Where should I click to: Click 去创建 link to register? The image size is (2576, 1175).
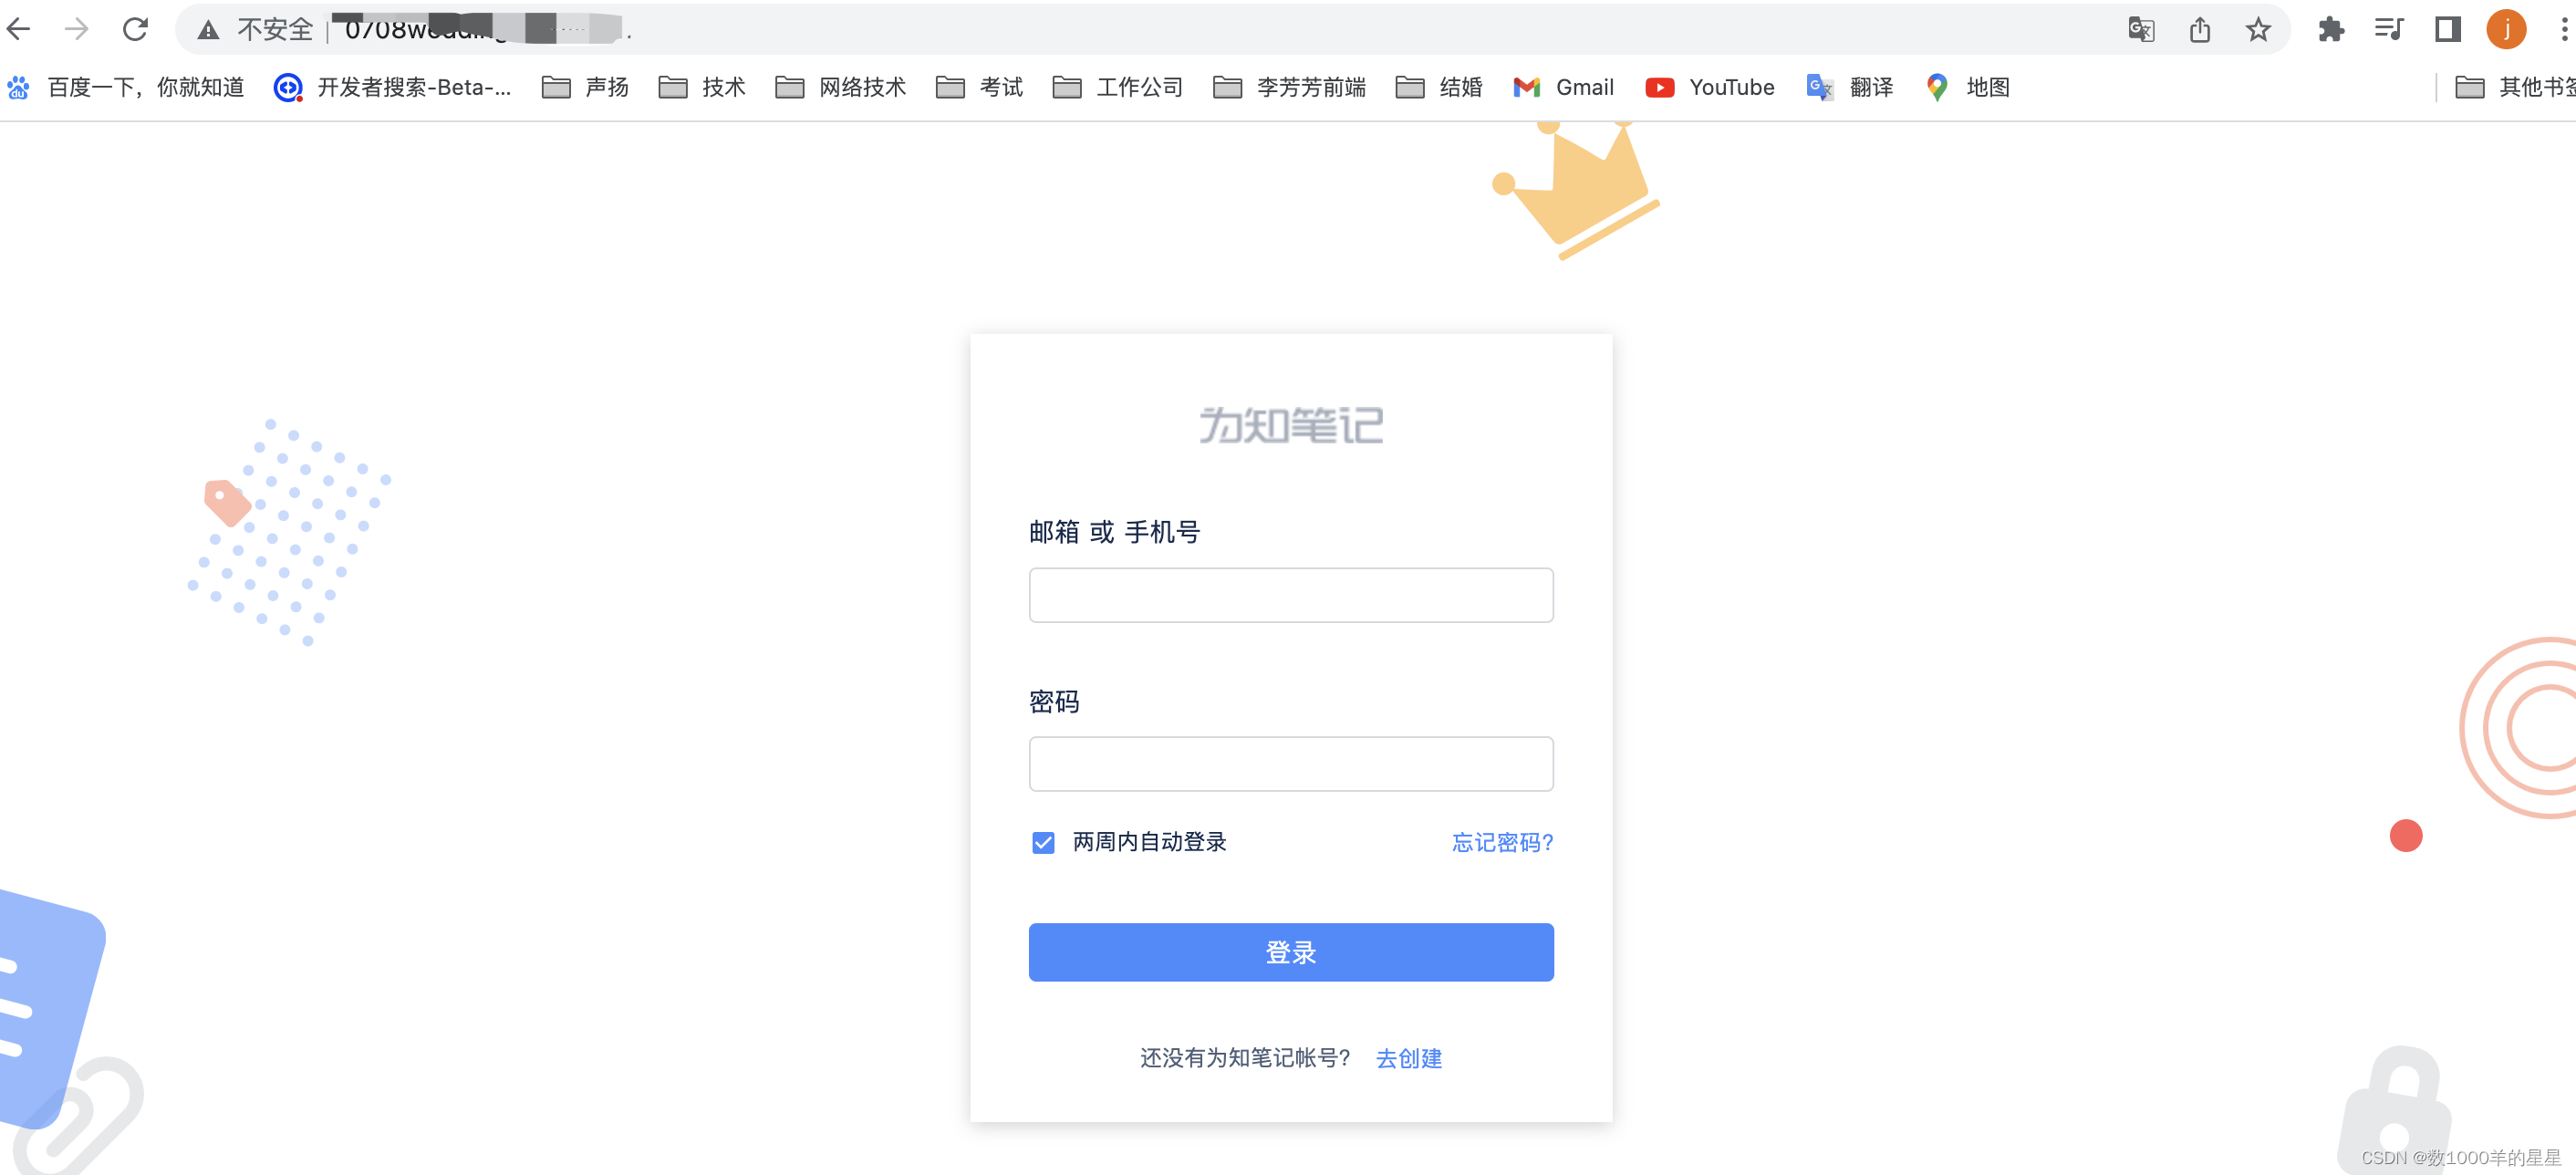coord(1409,1058)
